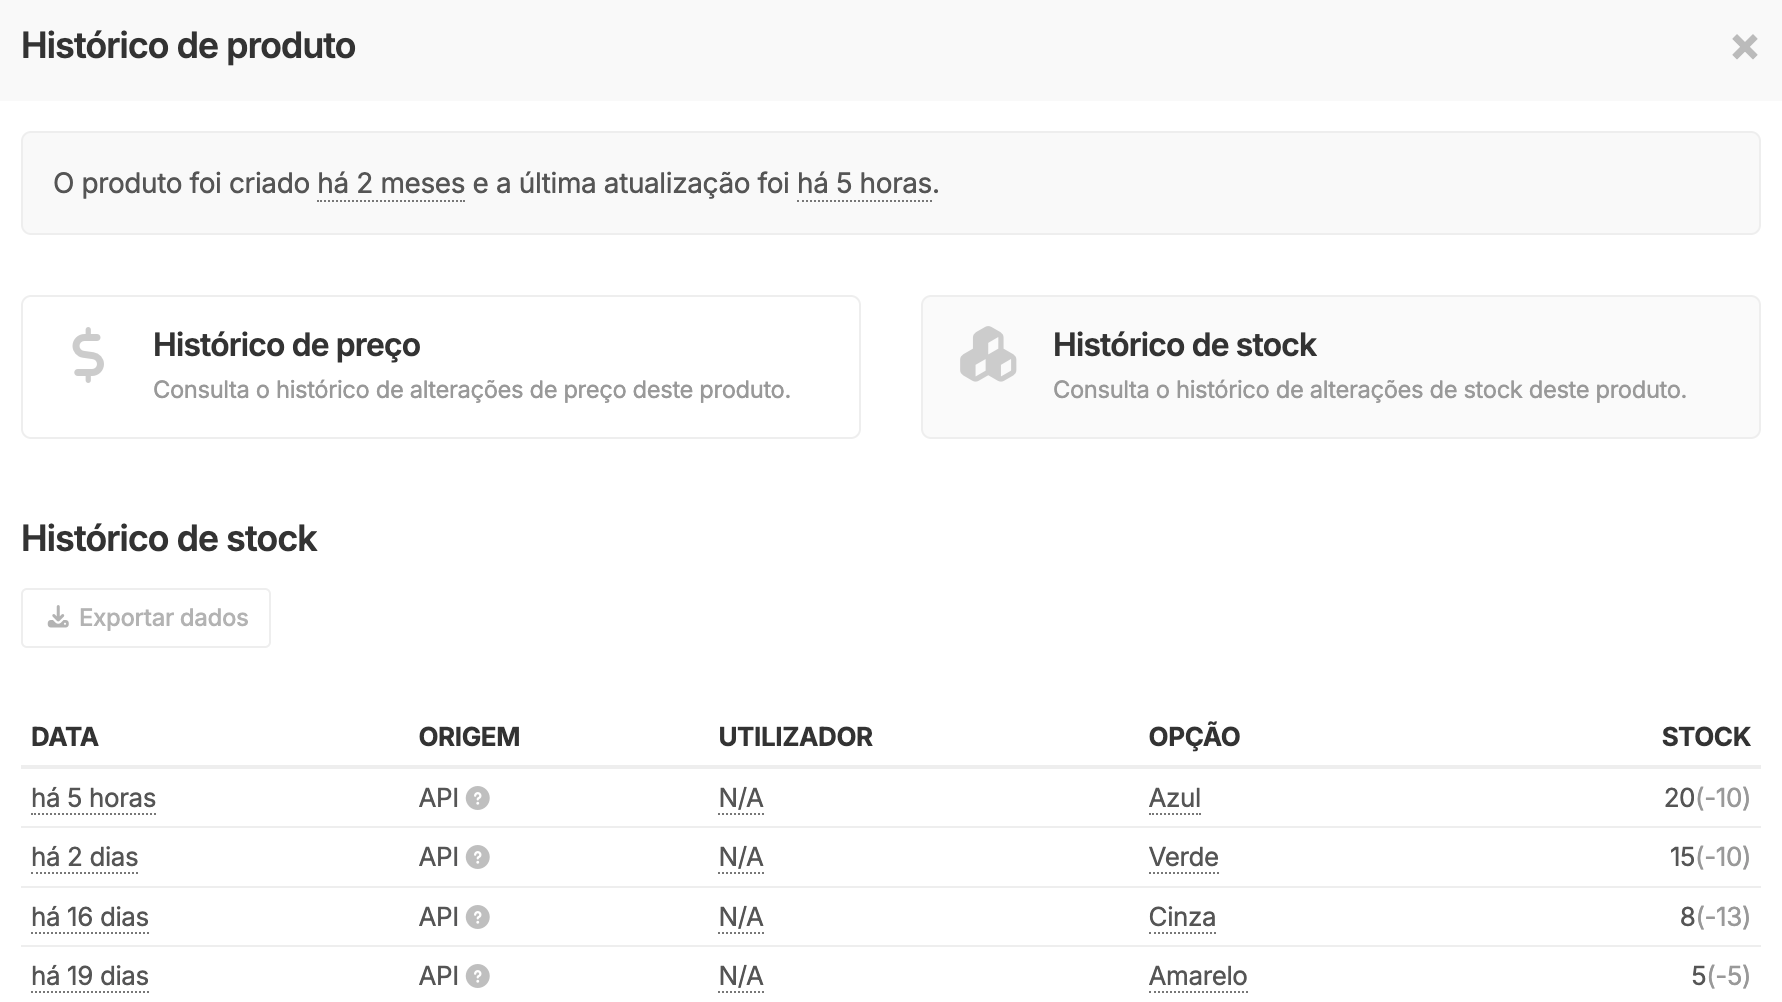Click the 'há 2 meses' creation date text
The width and height of the screenshot is (1782, 1002).
tap(391, 184)
